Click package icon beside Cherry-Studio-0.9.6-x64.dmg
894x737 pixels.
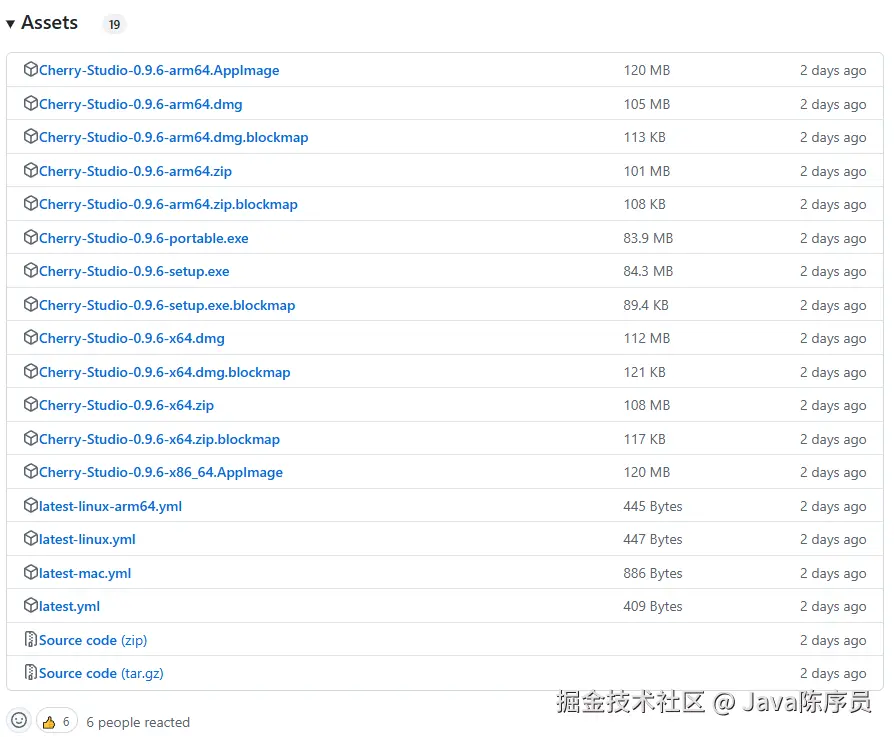pos(30,337)
